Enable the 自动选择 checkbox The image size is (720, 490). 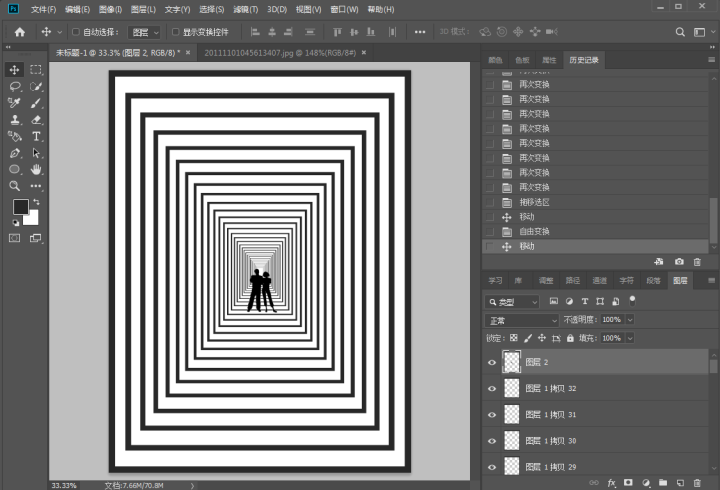(76, 32)
